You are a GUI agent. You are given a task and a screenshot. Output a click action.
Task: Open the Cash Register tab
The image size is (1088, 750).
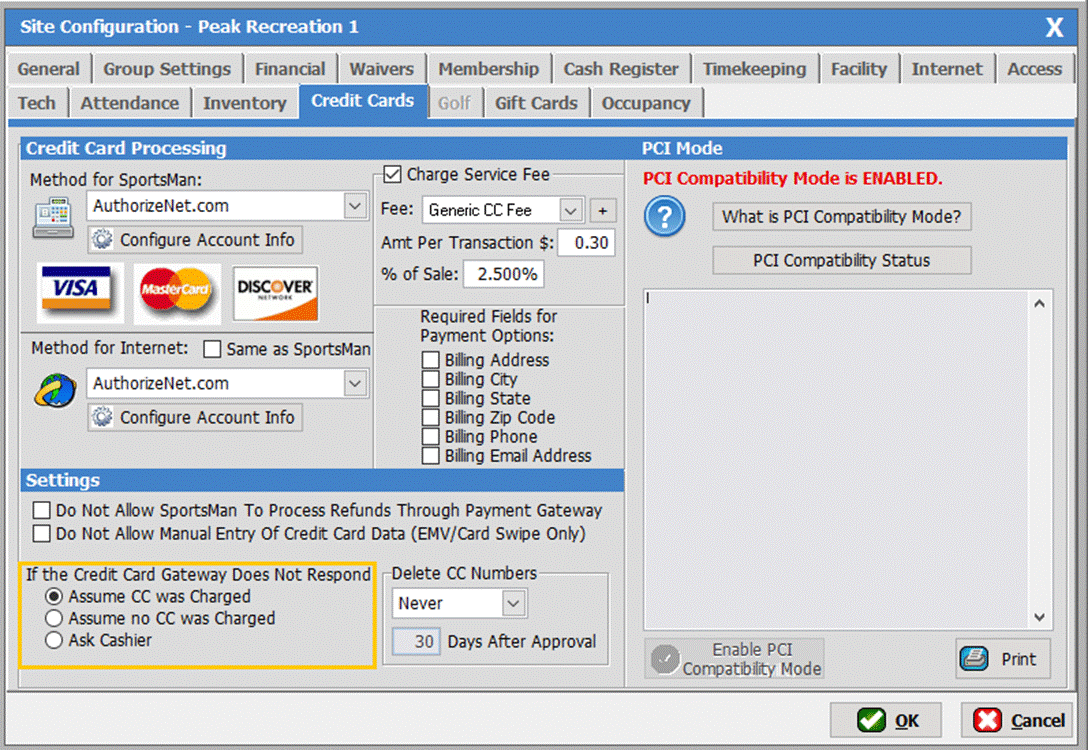click(x=620, y=69)
